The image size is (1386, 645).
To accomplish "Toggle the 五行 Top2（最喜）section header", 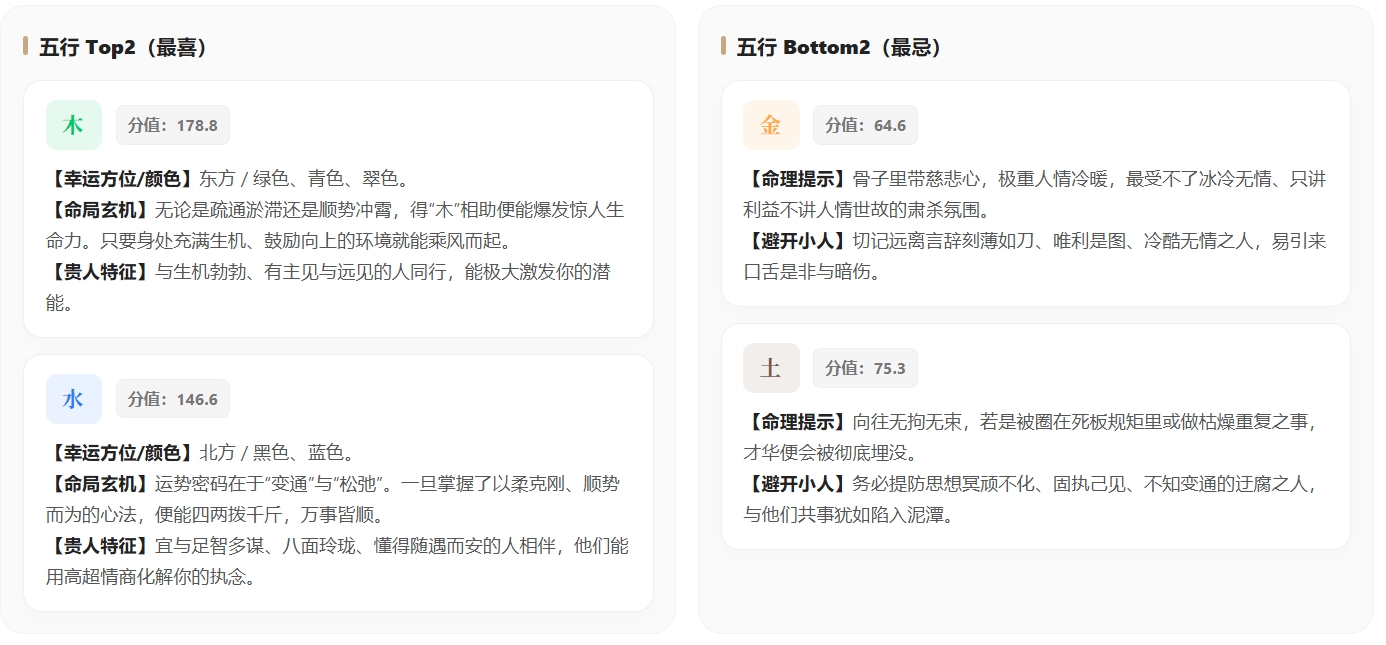I will click(x=108, y=45).
